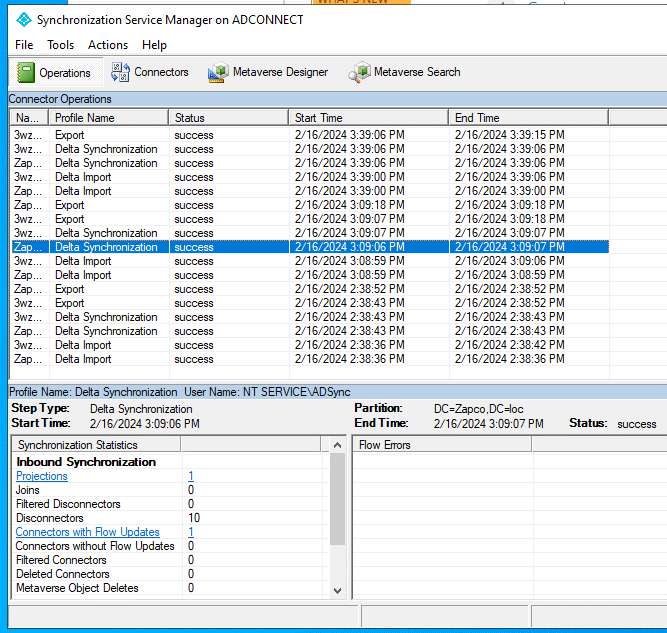667x633 pixels.
Task: Click the Metaverse Designer cube icon
Action: coord(218,72)
